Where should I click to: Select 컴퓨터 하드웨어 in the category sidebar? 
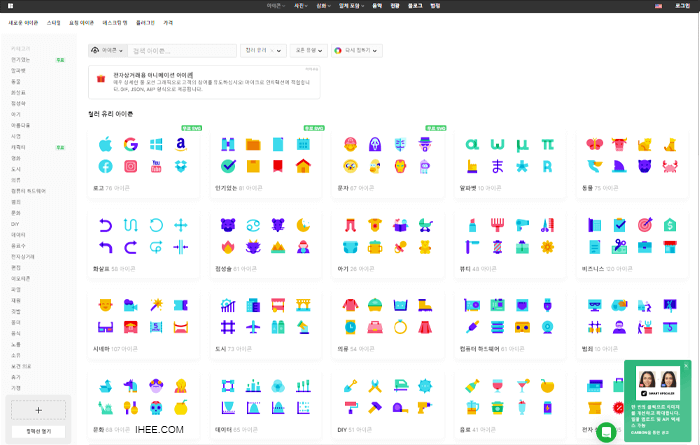point(29,191)
